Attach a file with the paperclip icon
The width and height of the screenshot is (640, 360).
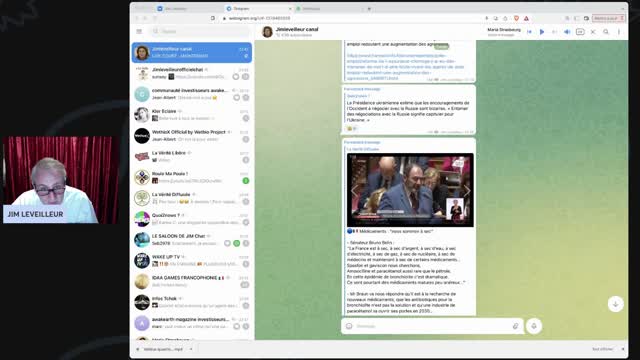(x=516, y=326)
